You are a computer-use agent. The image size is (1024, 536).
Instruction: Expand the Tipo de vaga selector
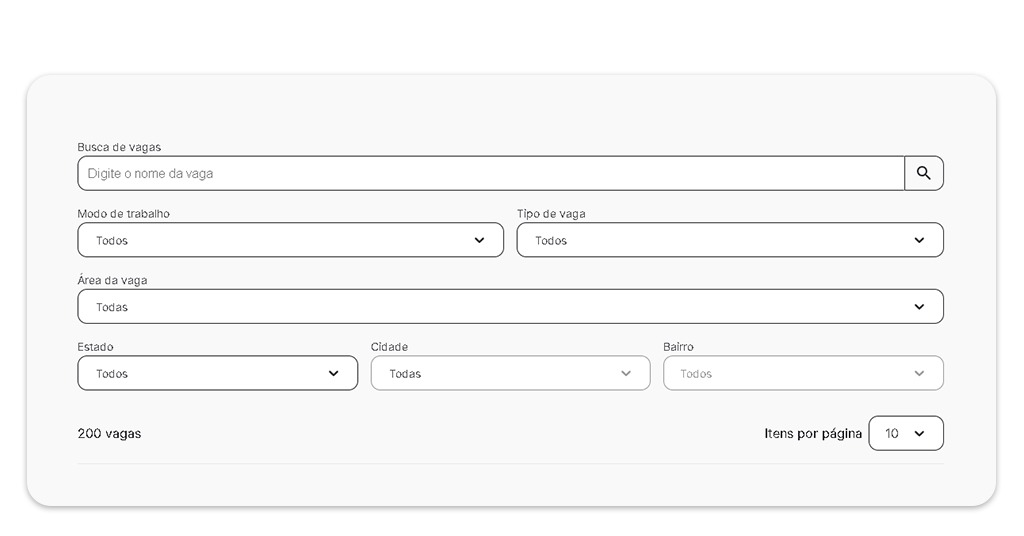tap(729, 240)
